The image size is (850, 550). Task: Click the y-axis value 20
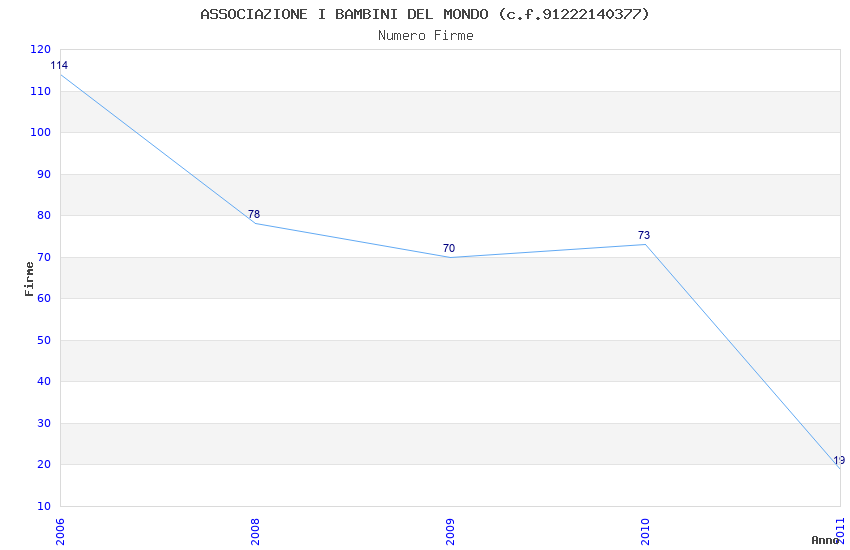tap(44, 464)
